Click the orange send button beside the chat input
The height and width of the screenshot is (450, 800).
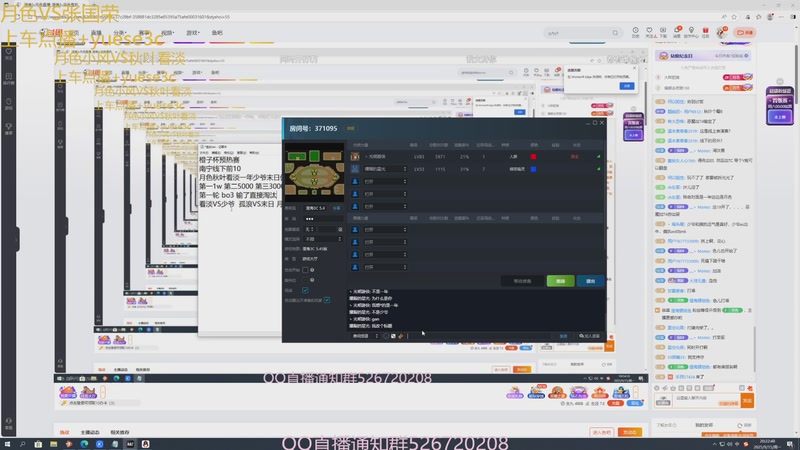click(747, 401)
